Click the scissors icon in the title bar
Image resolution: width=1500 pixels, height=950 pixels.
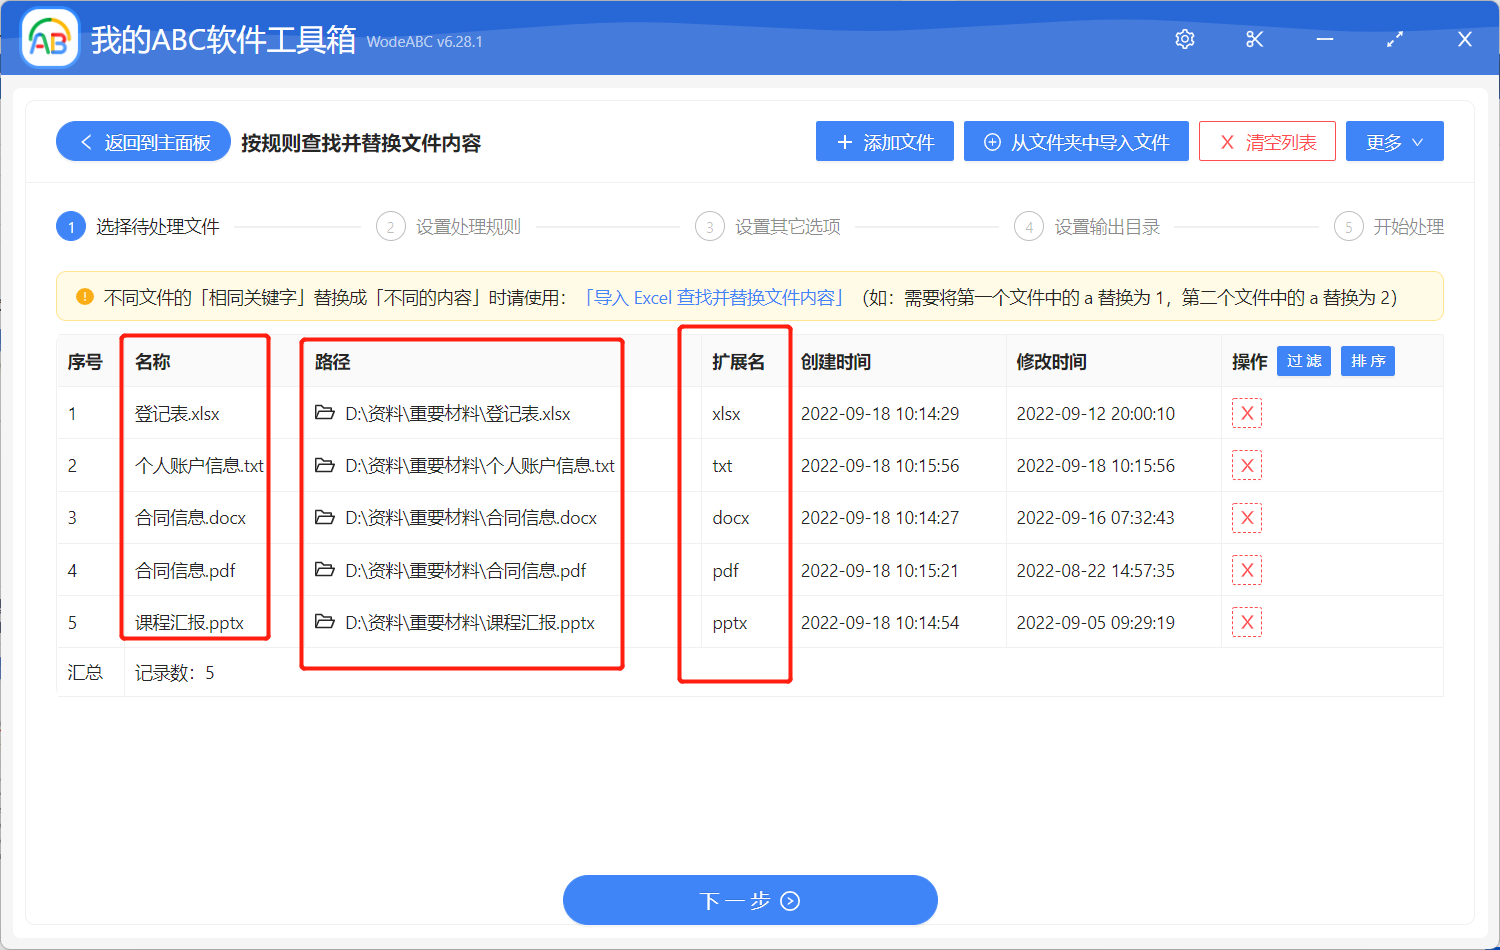pyautogui.click(x=1254, y=39)
